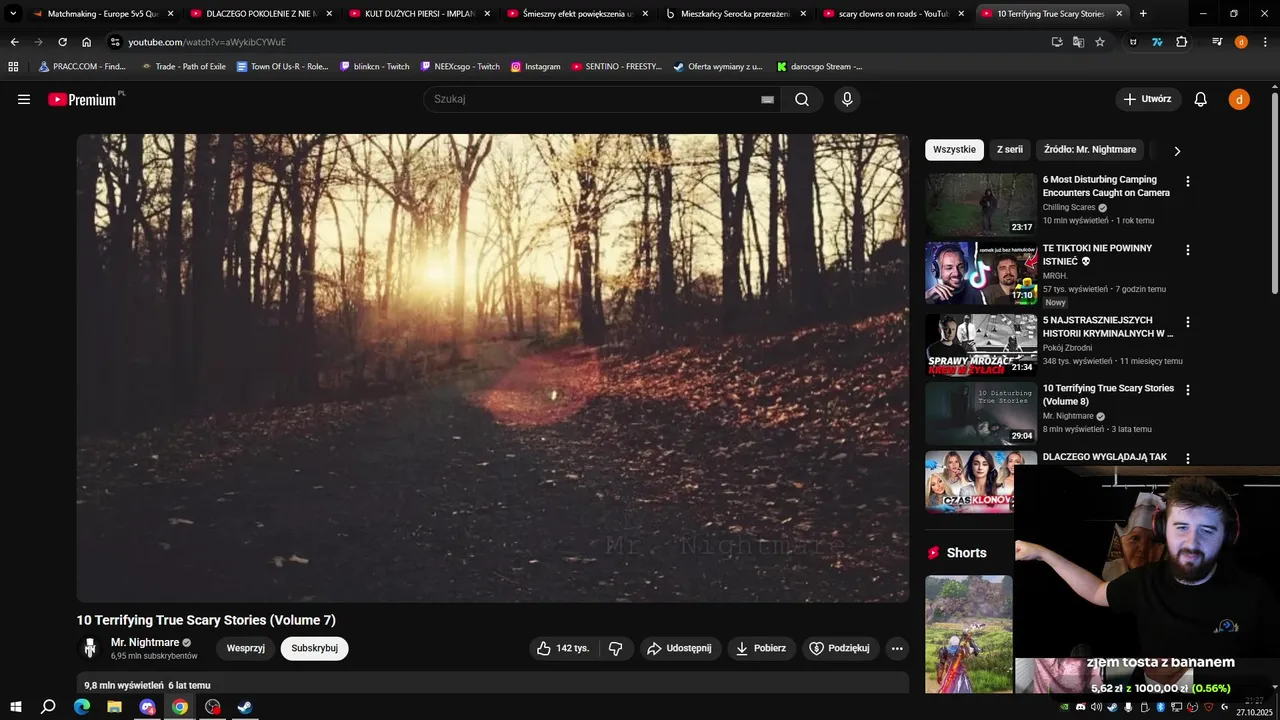Switch to DLACZEGO POKOLENIE Z tab

tap(261, 14)
